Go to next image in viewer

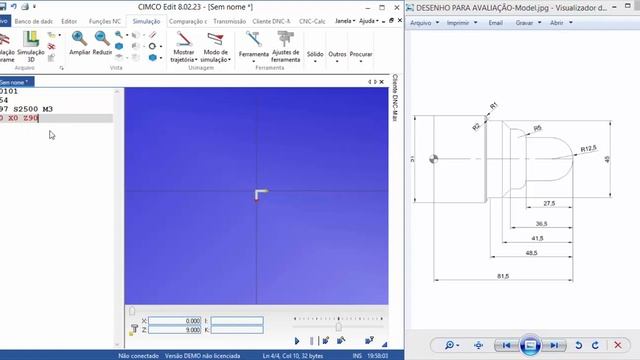(554, 345)
